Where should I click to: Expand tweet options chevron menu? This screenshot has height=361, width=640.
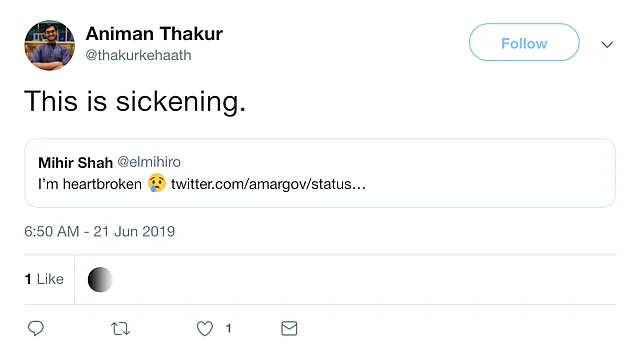[x=607, y=44]
